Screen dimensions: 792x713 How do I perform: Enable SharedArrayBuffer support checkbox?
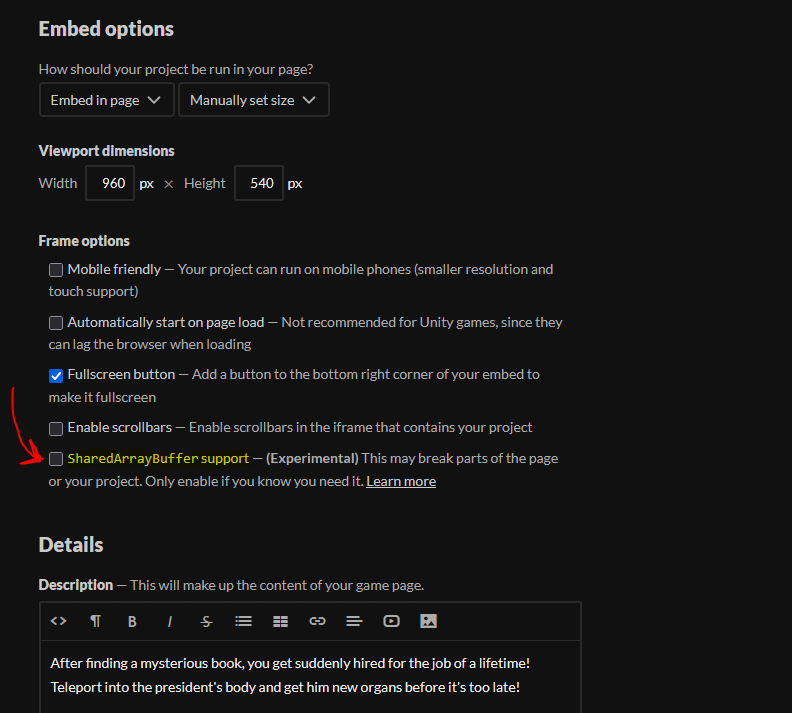pyautogui.click(x=56, y=459)
